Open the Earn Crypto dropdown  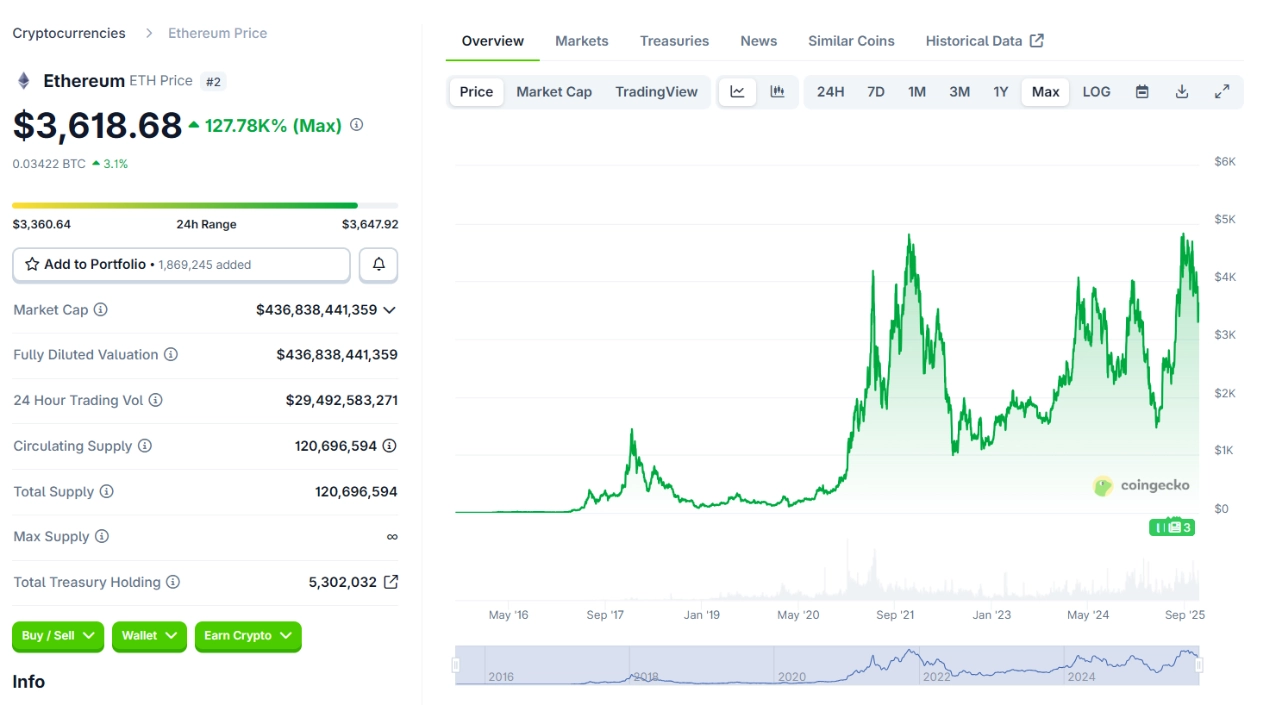point(247,636)
